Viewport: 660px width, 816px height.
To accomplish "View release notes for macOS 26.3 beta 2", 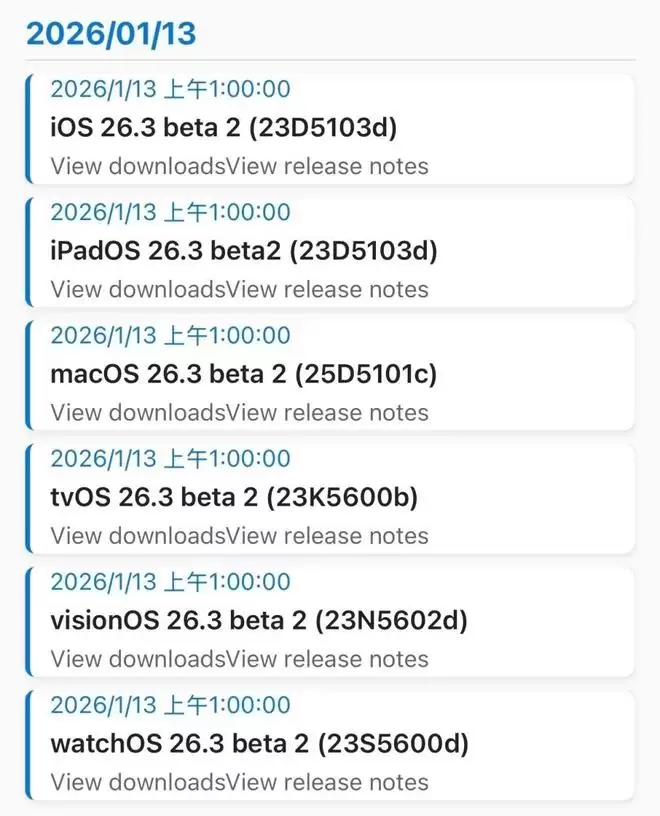I will [328, 412].
